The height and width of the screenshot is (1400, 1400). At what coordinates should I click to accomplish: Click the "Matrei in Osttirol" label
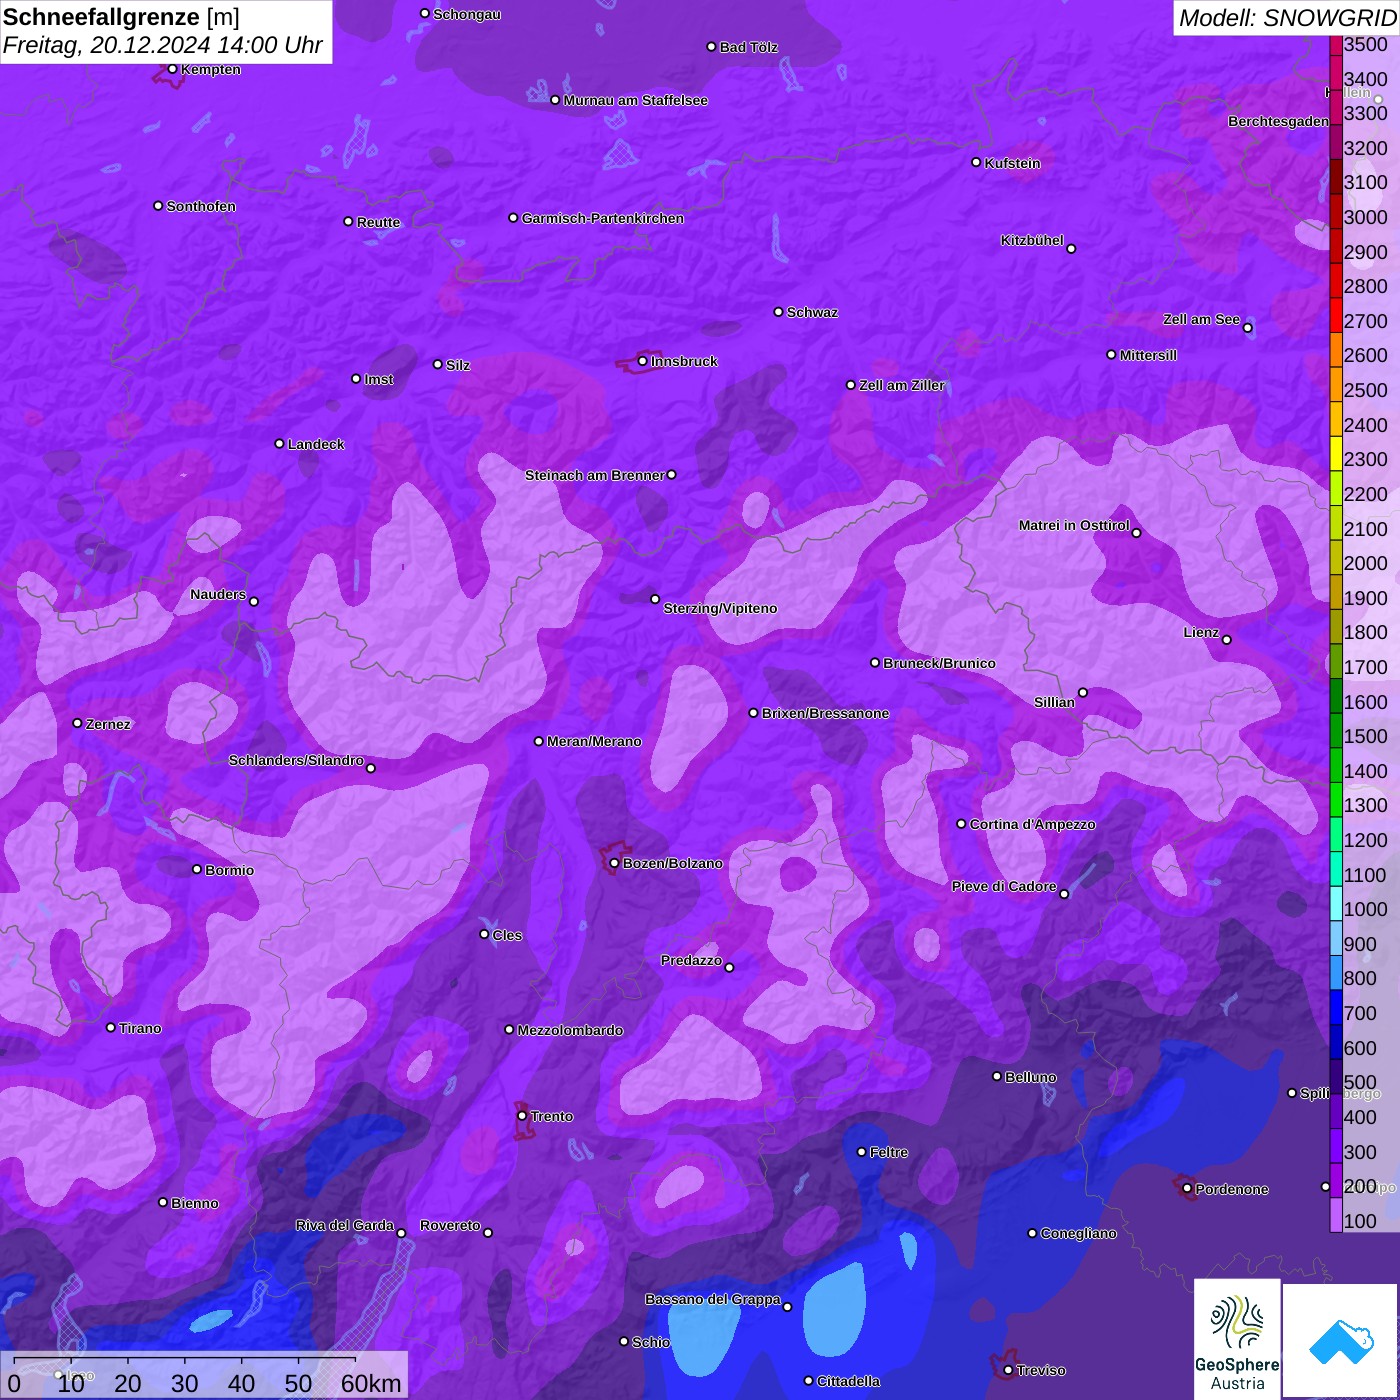pos(1074,525)
